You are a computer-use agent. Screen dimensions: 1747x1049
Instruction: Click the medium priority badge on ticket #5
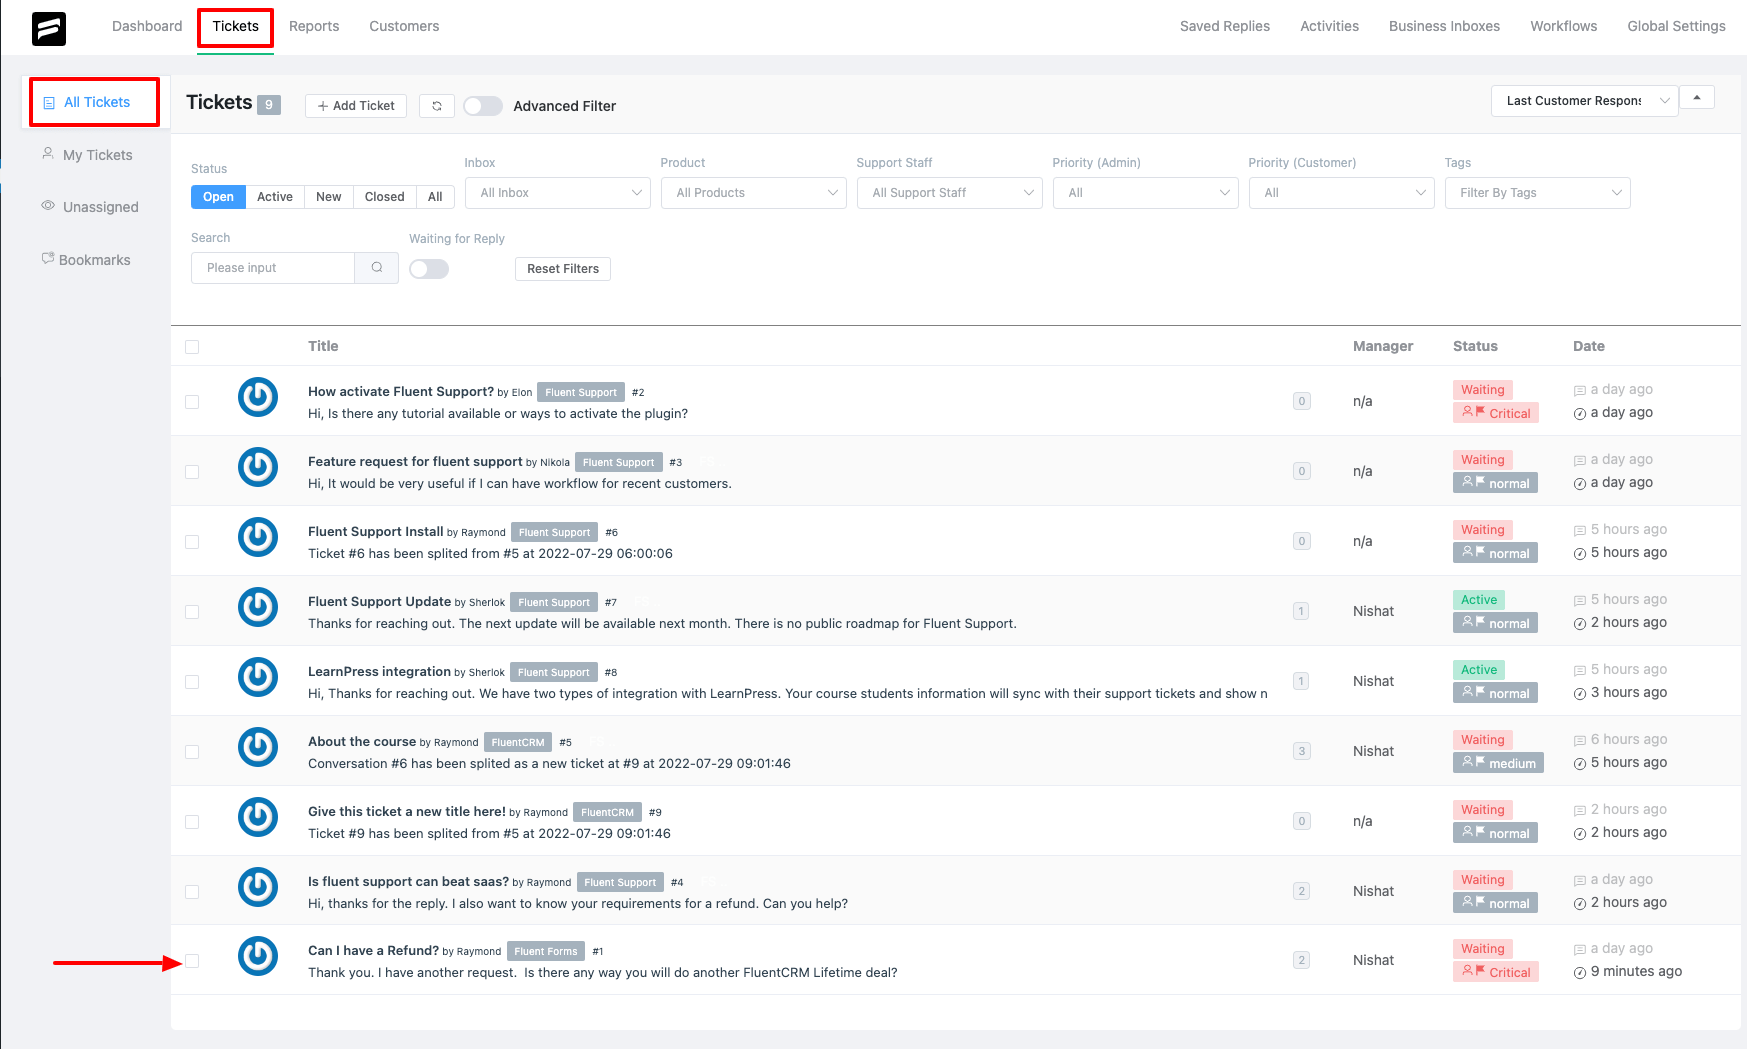click(x=1498, y=763)
